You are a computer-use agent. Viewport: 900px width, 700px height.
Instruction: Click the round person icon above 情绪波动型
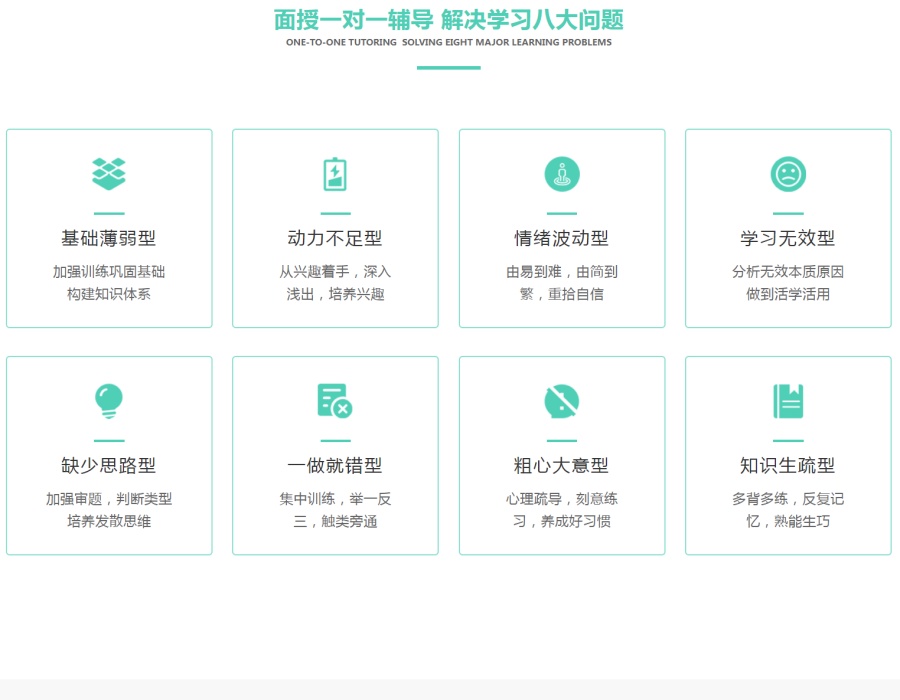point(562,174)
